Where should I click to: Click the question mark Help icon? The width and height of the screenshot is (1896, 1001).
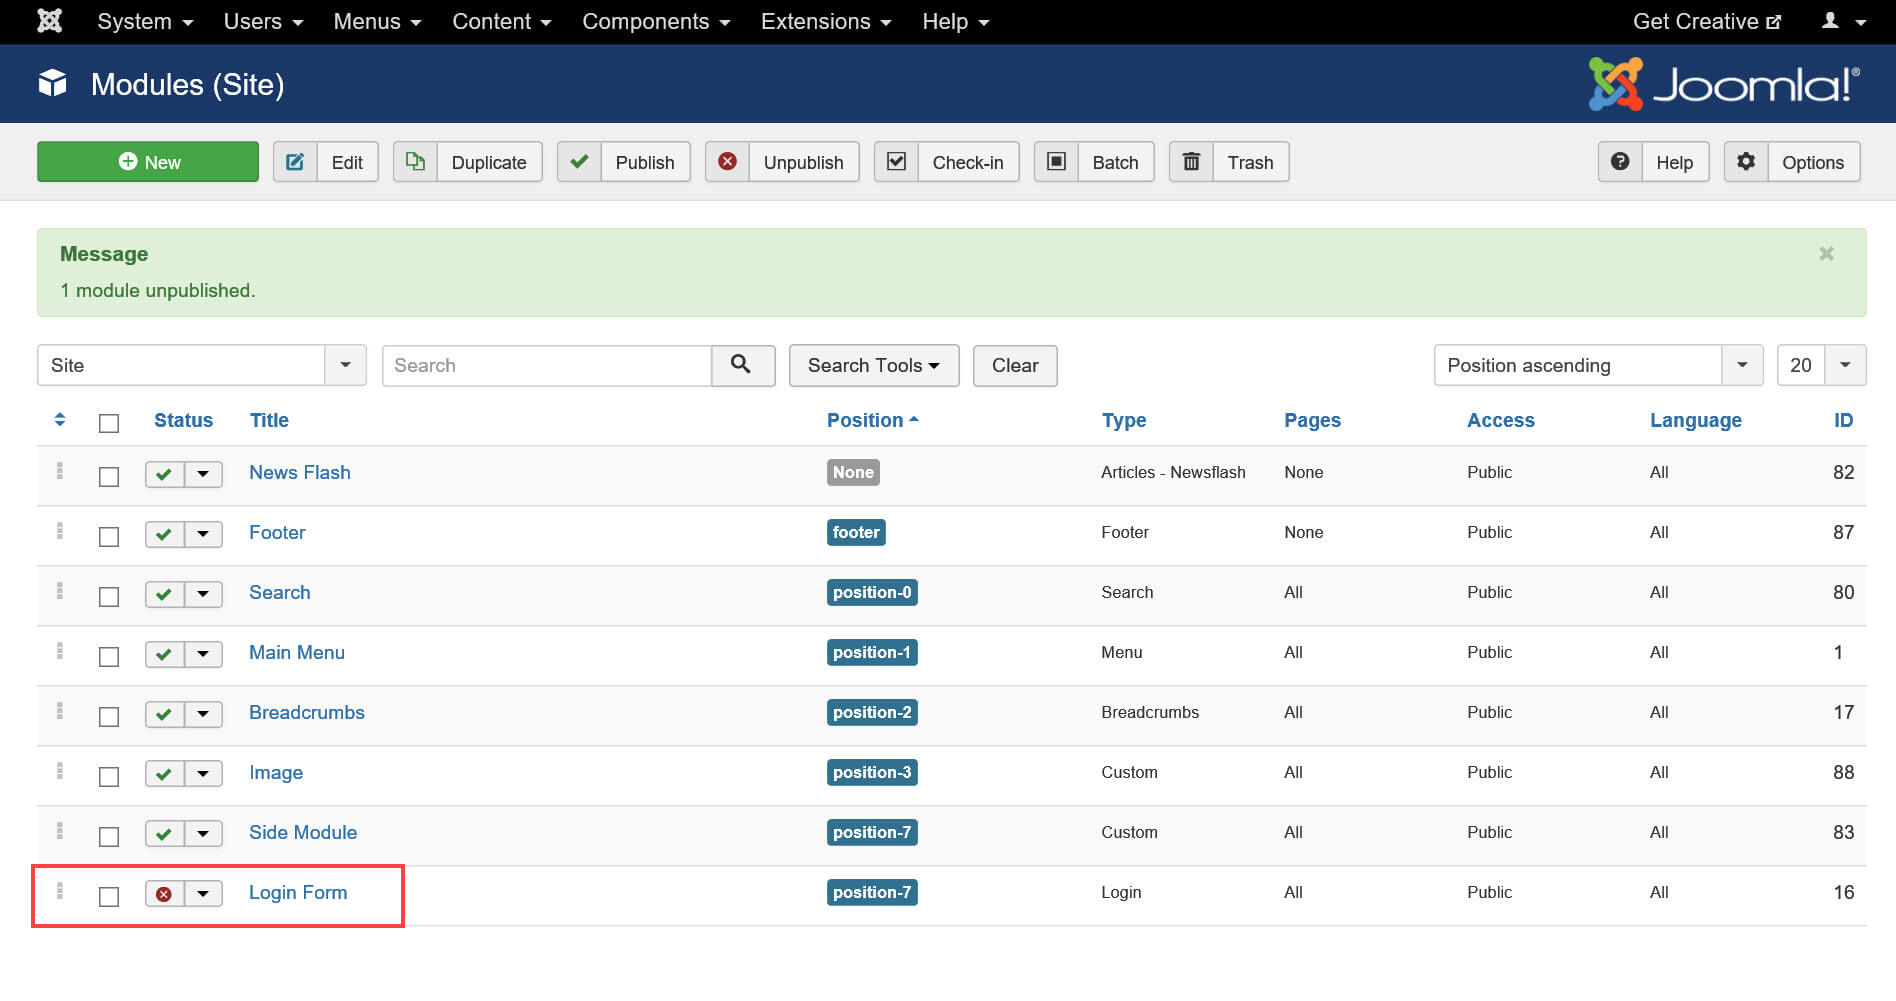[x=1620, y=162]
